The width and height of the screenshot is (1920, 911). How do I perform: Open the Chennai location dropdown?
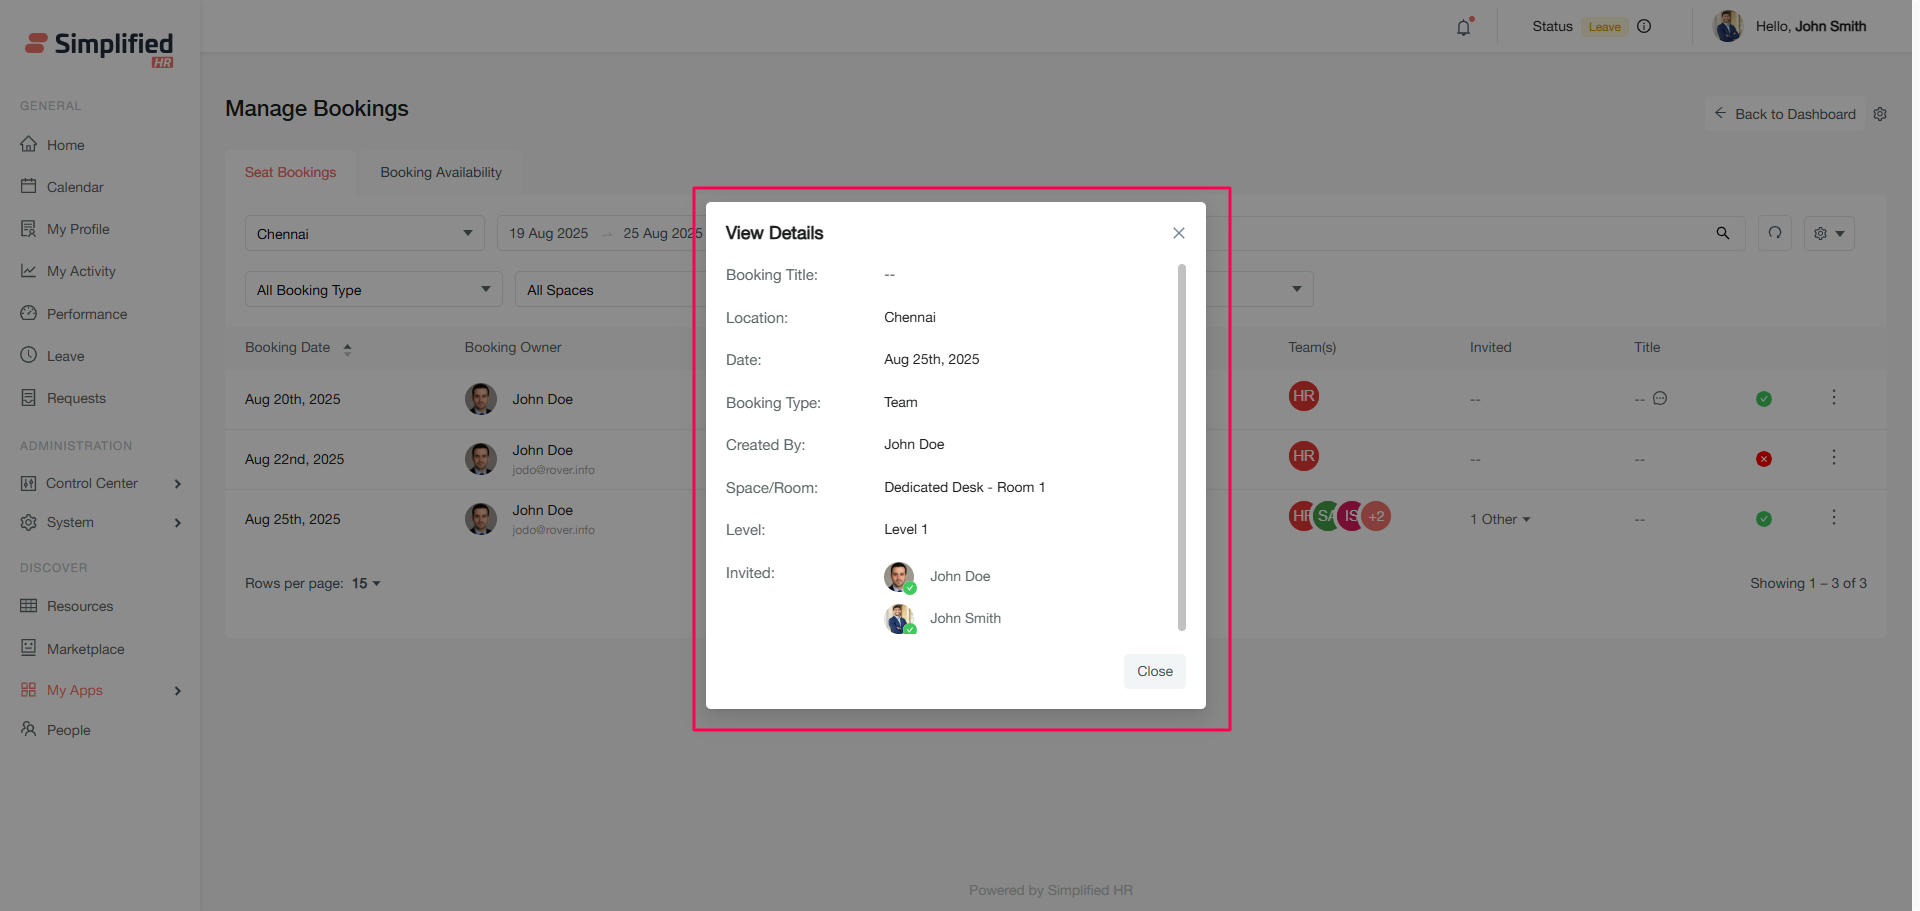[364, 234]
